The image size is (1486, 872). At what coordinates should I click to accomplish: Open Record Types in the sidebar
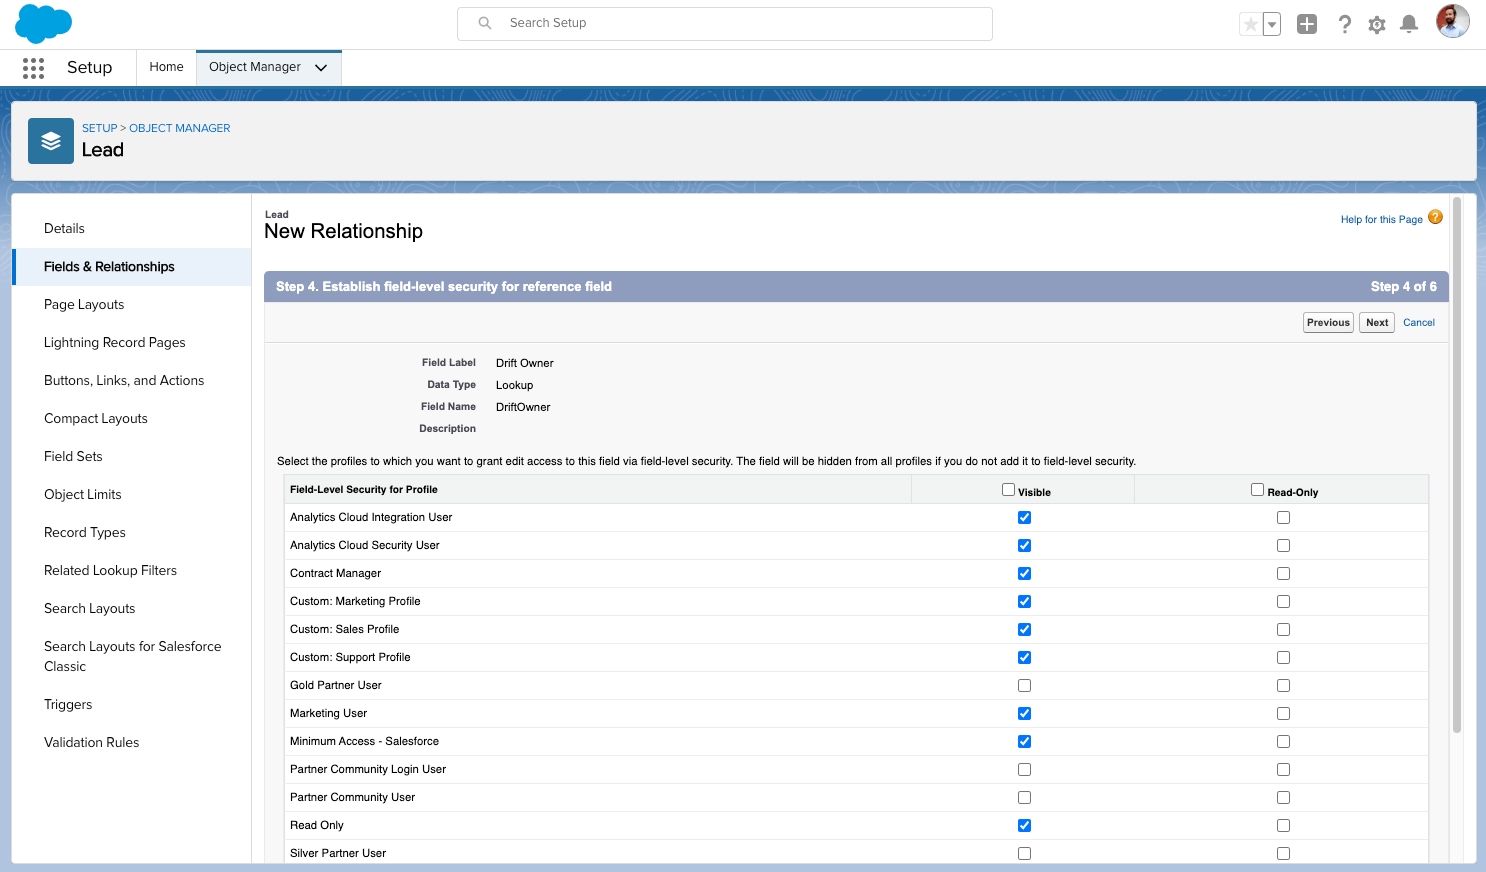(132, 533)
